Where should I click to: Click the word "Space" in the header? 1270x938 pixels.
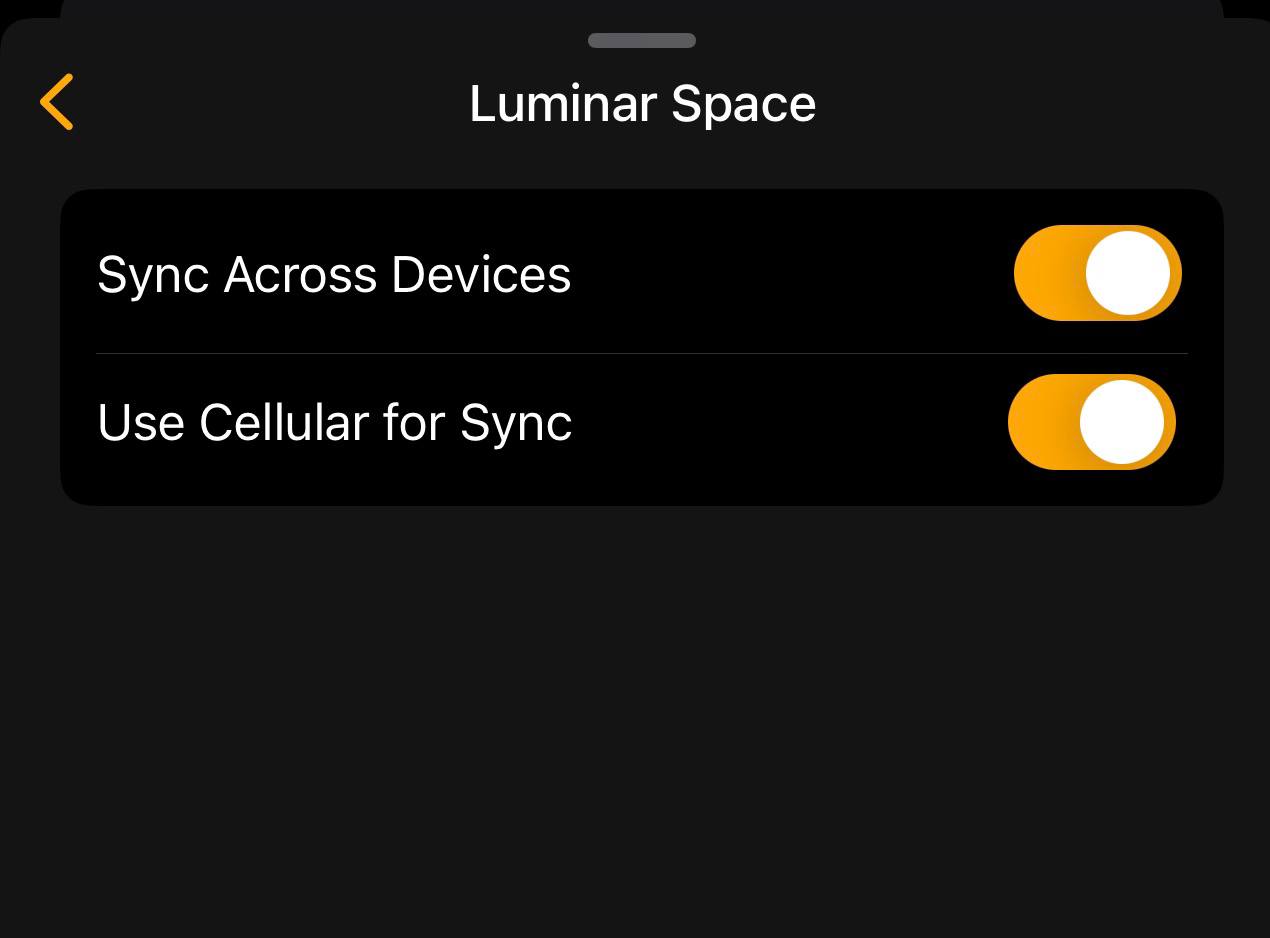[743, 104]
